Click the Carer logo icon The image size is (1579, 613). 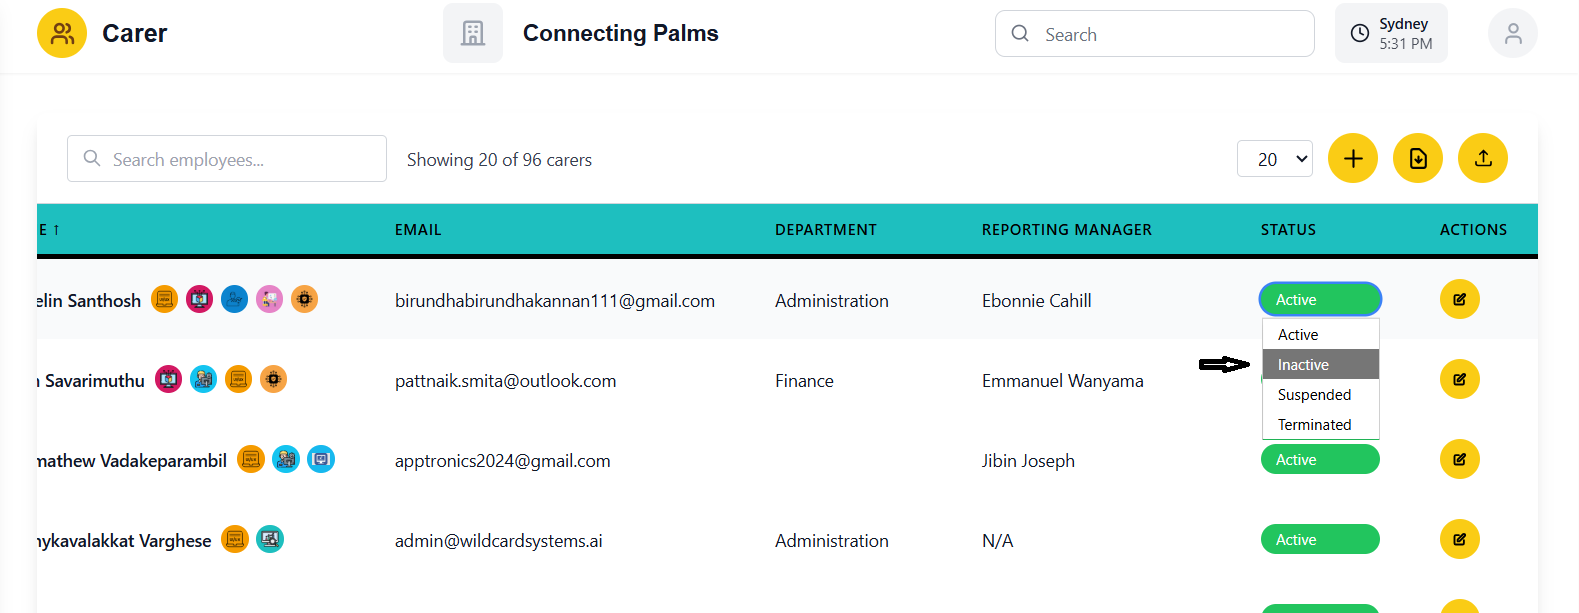(62, 34)
